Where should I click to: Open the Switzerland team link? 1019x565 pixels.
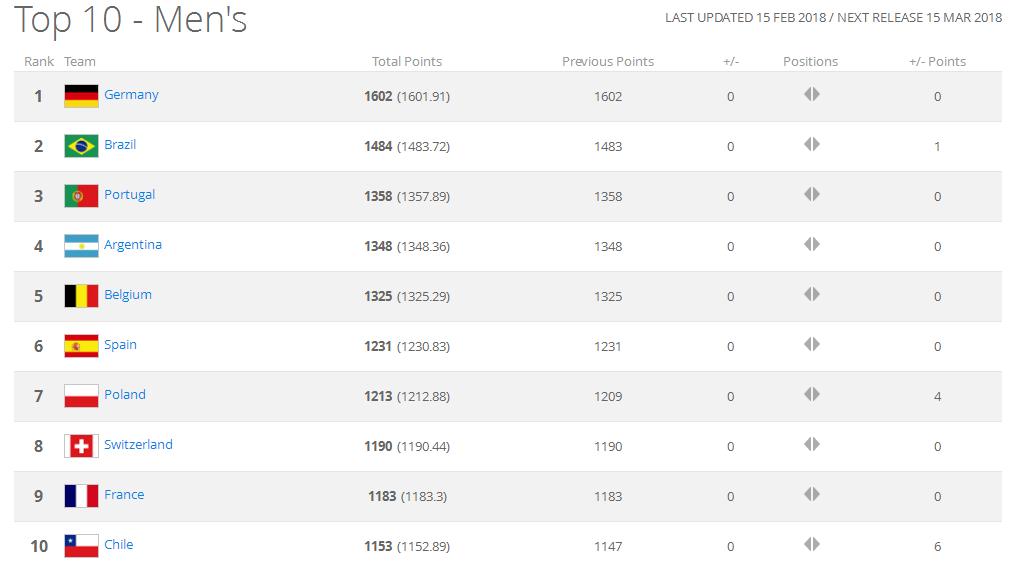click(x=138, y=445)
